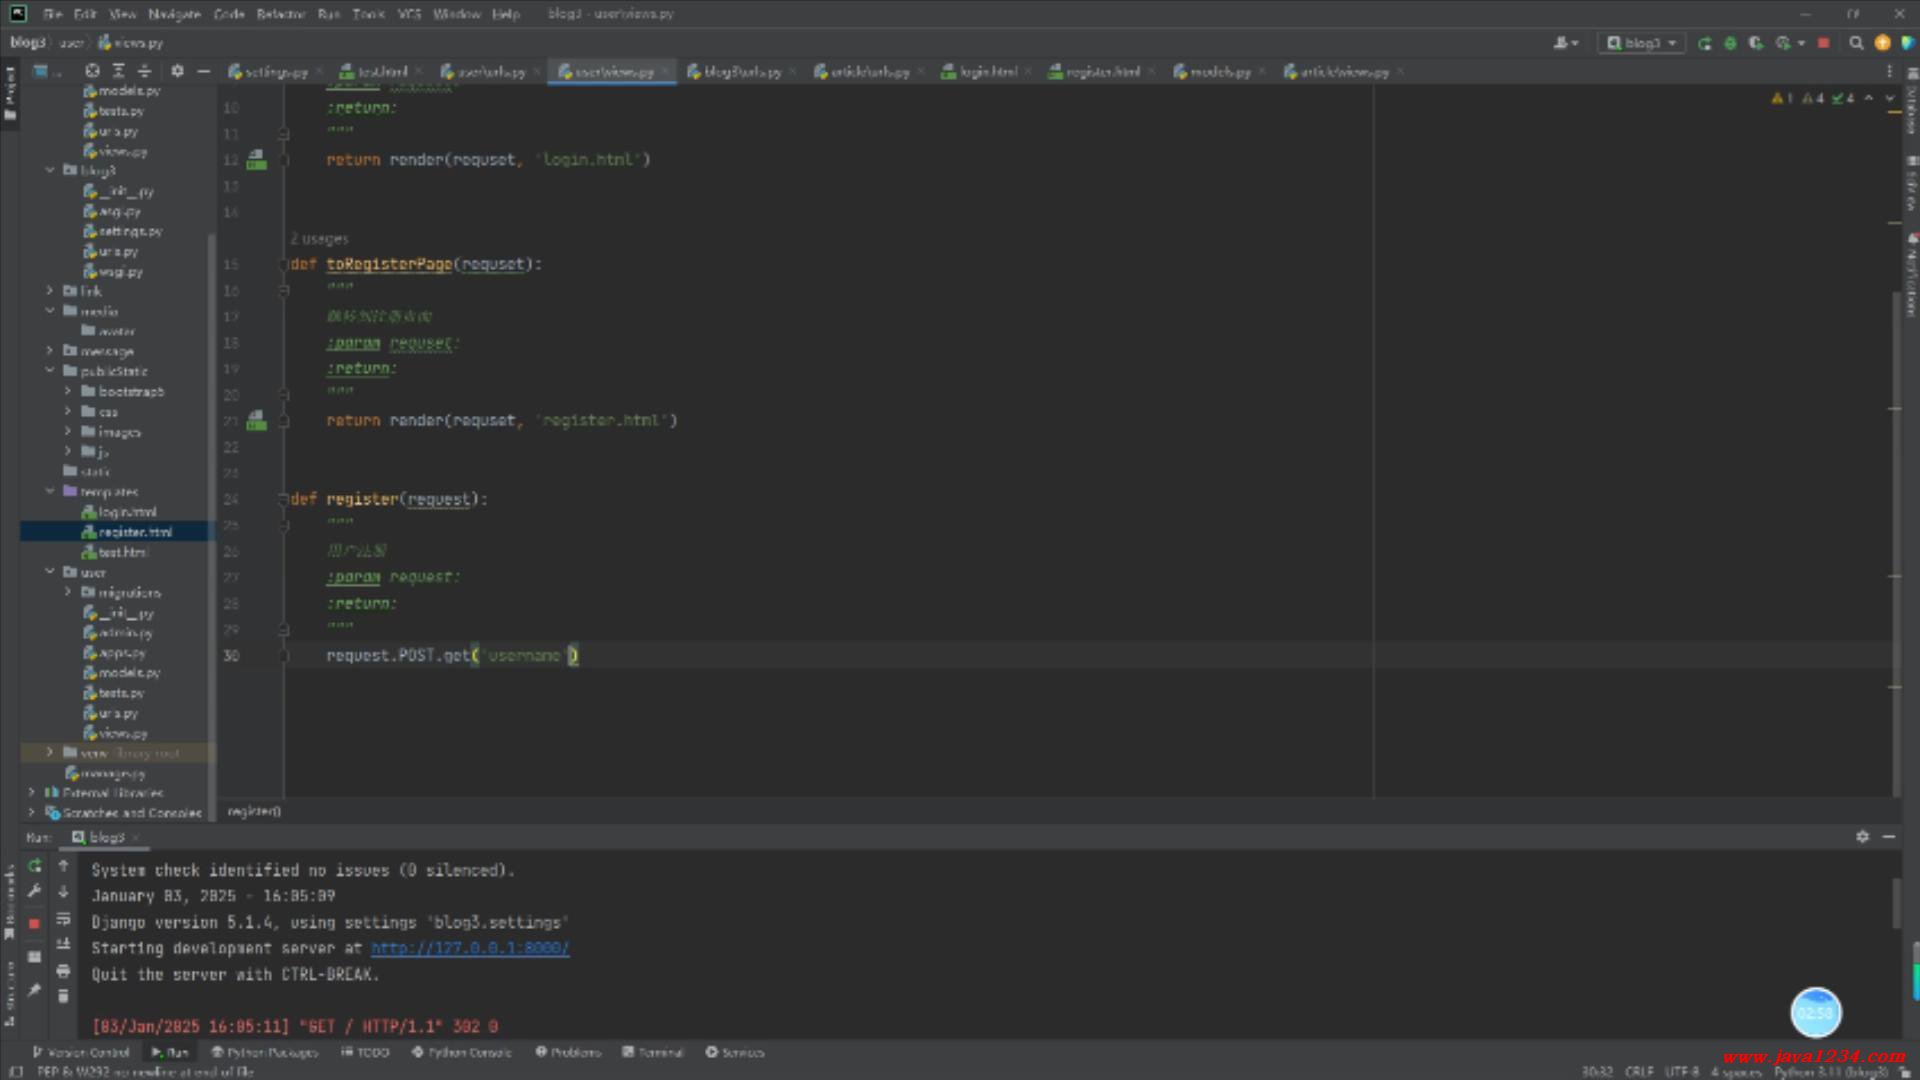Select login.html in project tree
The image size is (1920, 1080).
[x=127, y=512]
